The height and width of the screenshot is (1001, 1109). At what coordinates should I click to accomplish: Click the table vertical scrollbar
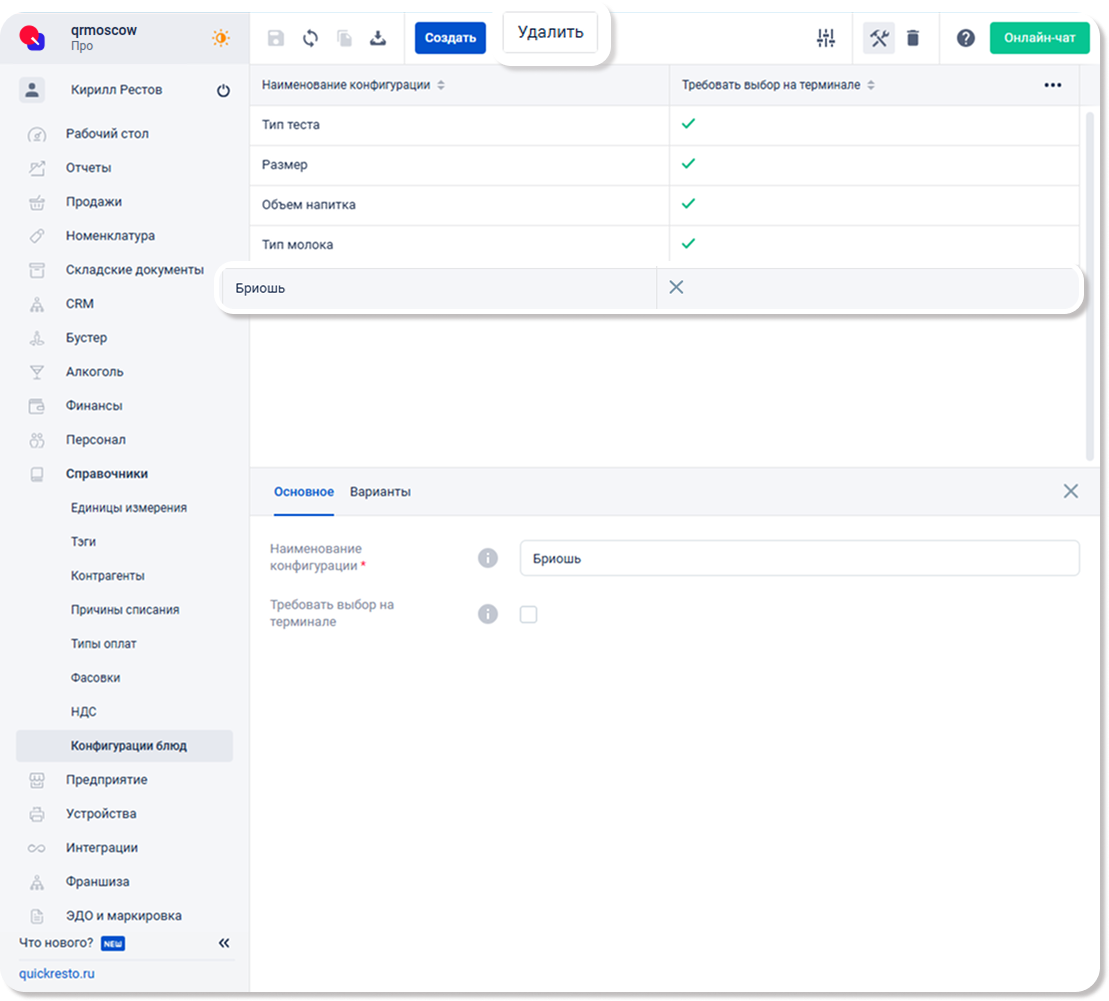click(1090, 286)
